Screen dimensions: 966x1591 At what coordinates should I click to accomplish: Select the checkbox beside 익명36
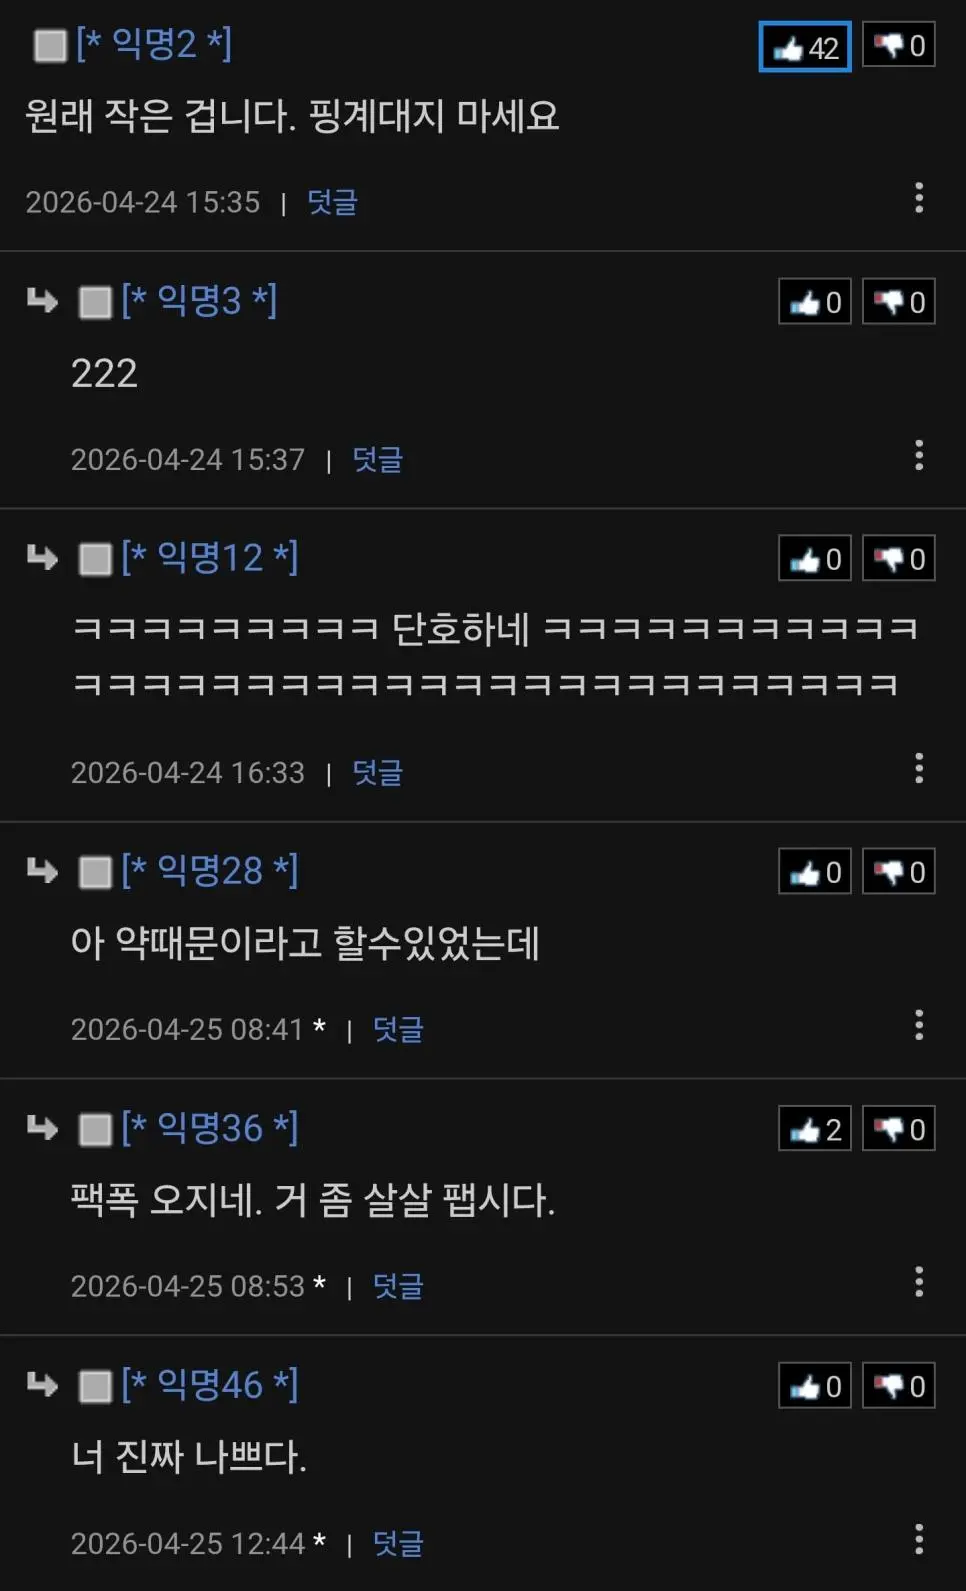point(95,1130)
